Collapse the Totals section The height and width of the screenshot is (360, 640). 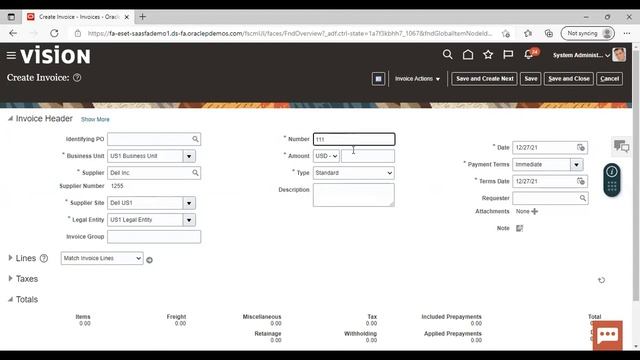(x=10, y=300)
